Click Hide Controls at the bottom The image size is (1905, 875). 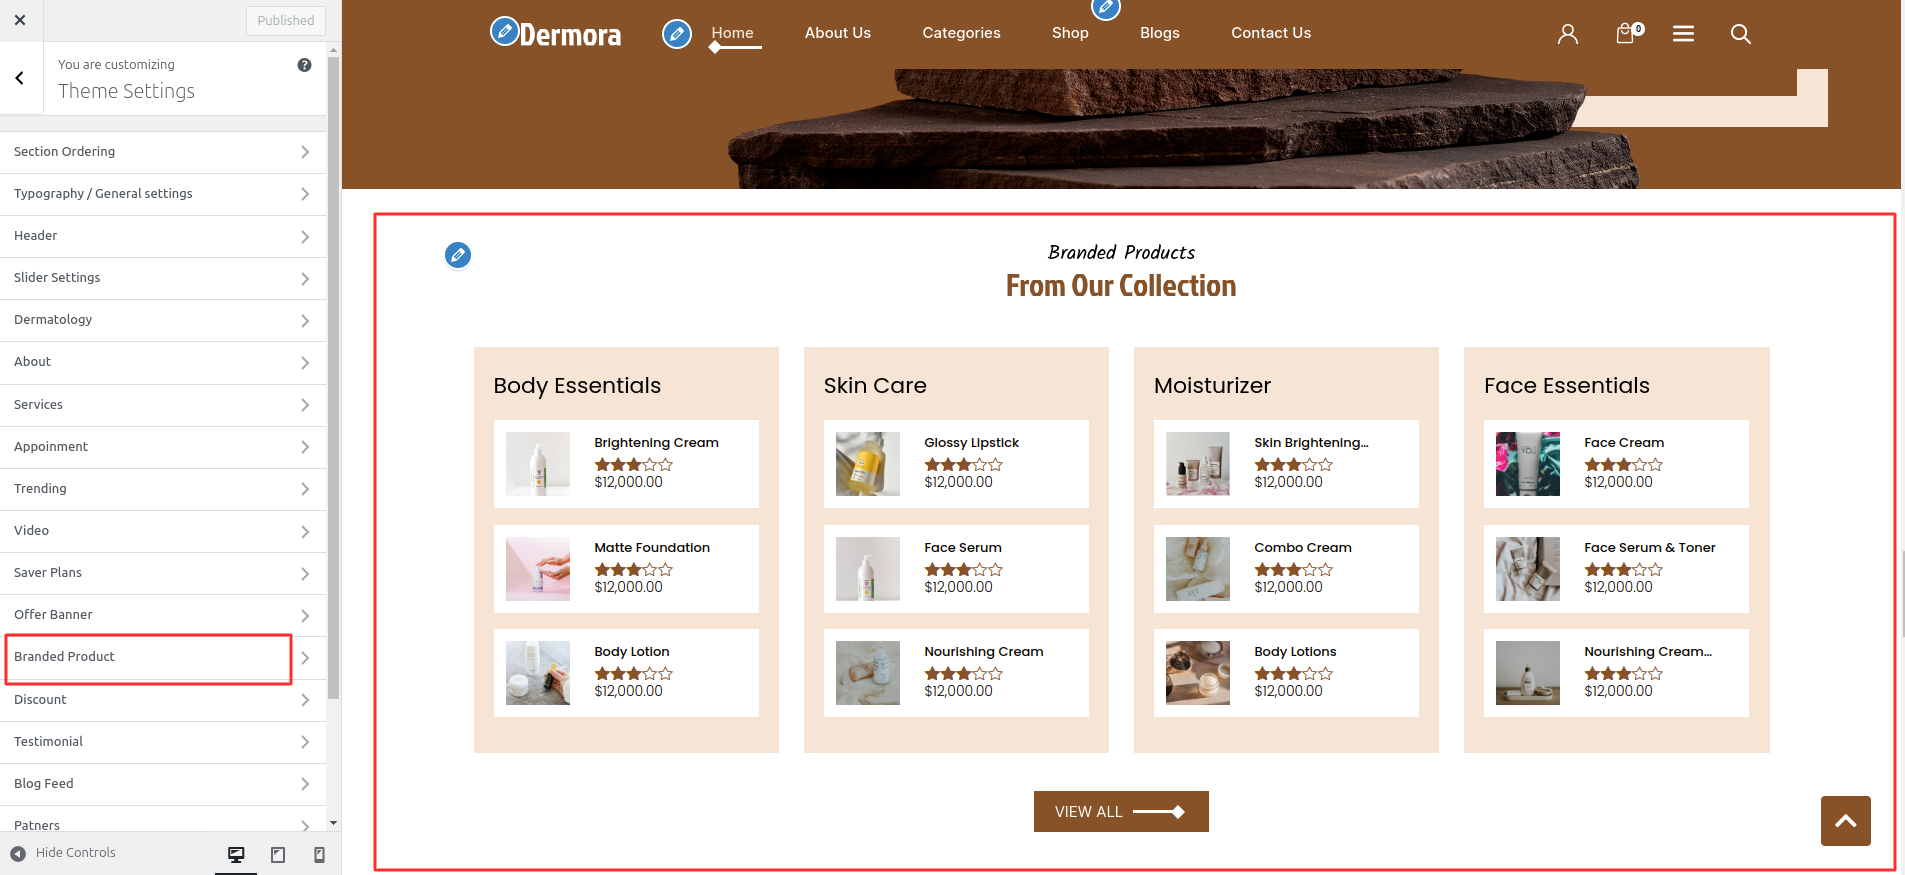click(x=64, y=853)
